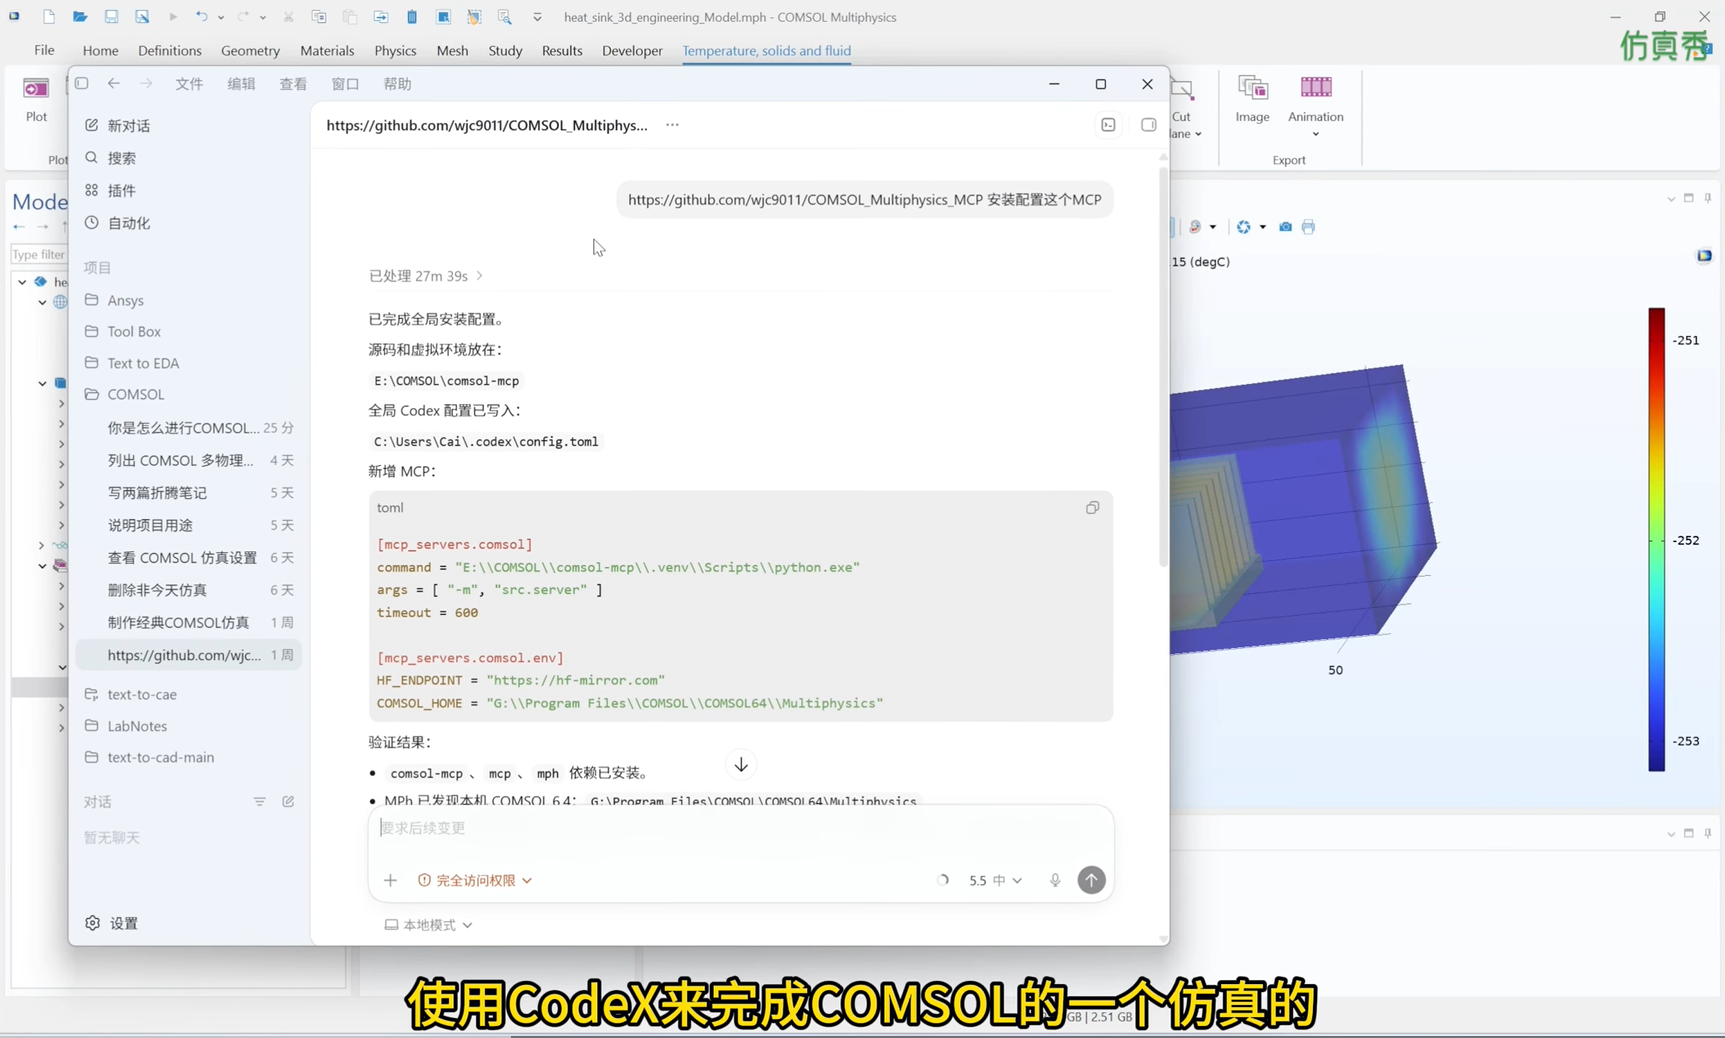
Task: Open 文件 menu in chat window
Action: pos(189,84)
